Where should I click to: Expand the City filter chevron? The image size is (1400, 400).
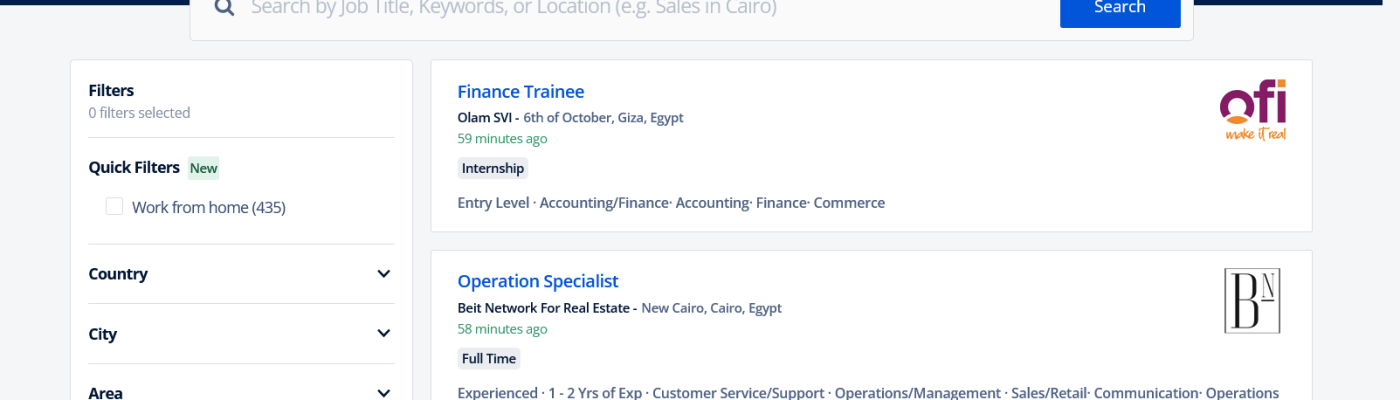pos(383,334)
